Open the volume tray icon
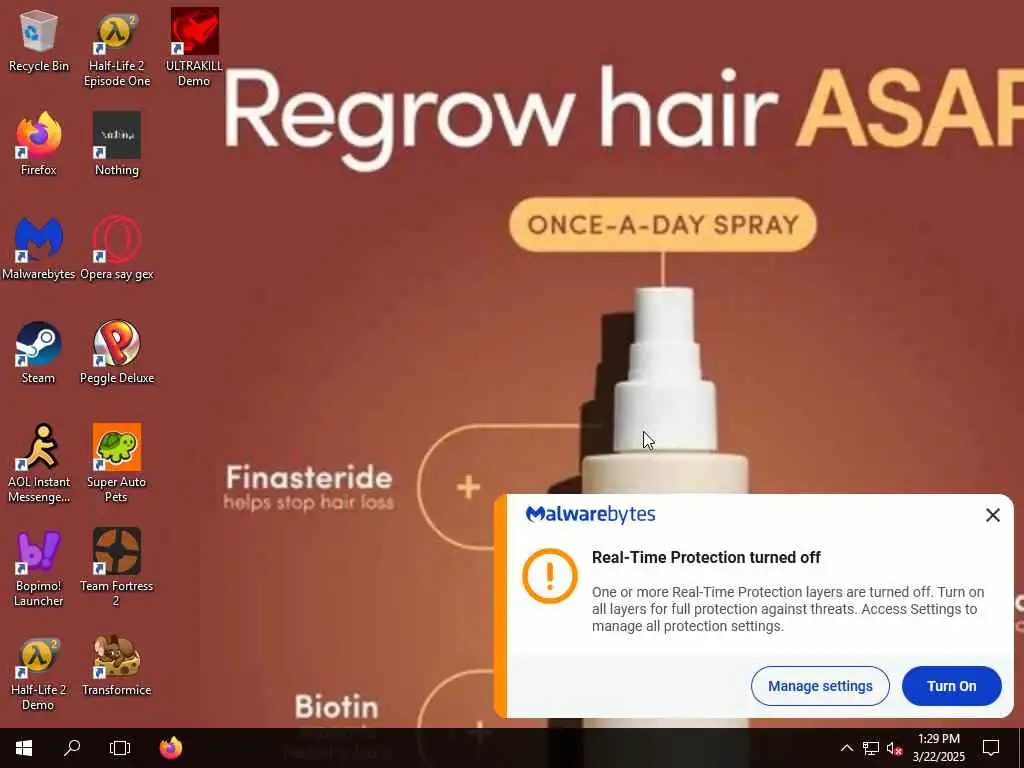Viewport: 1024px width, 768px height. (894, 748)
